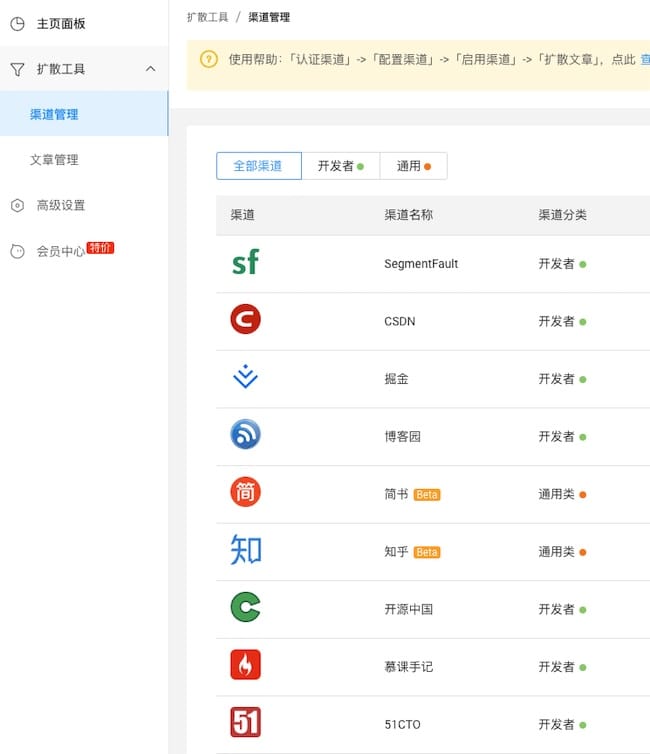Click the 渠道管理 breadcrumb text
This screenshot has width=650, height=754.
[x=269, y=17]
